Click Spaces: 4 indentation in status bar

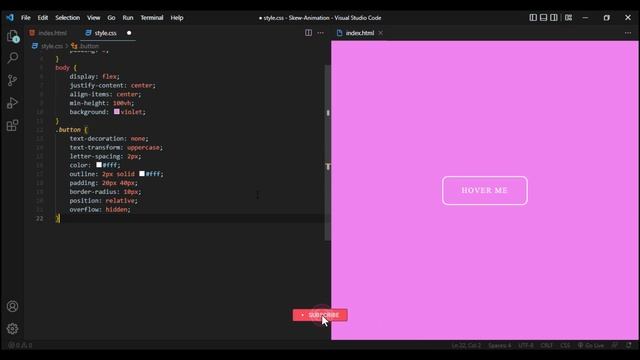click(500, 345)
